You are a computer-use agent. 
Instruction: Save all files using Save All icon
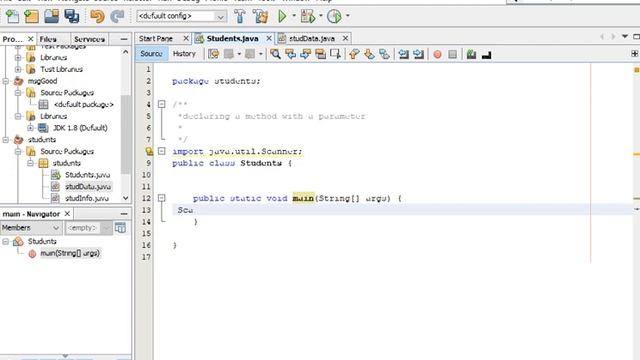[72, 16]
